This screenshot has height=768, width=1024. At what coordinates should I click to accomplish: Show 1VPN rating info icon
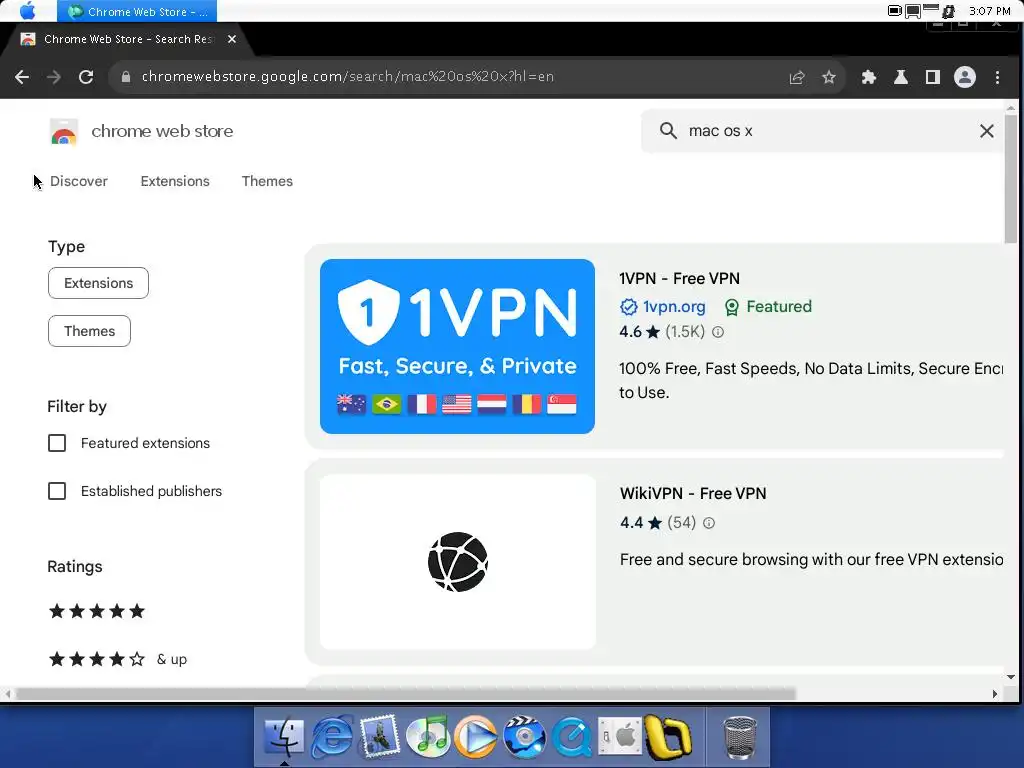click(x=718, y=332)
